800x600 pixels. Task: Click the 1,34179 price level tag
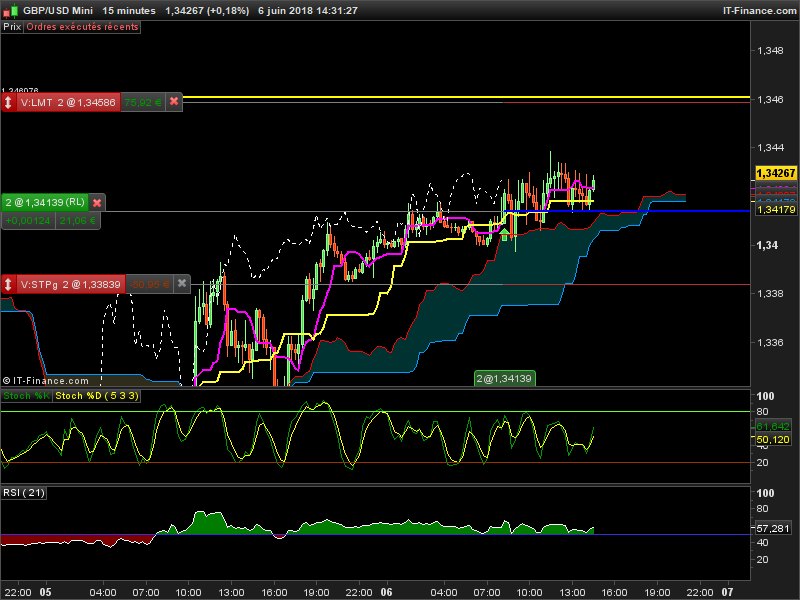click(776, 210)
